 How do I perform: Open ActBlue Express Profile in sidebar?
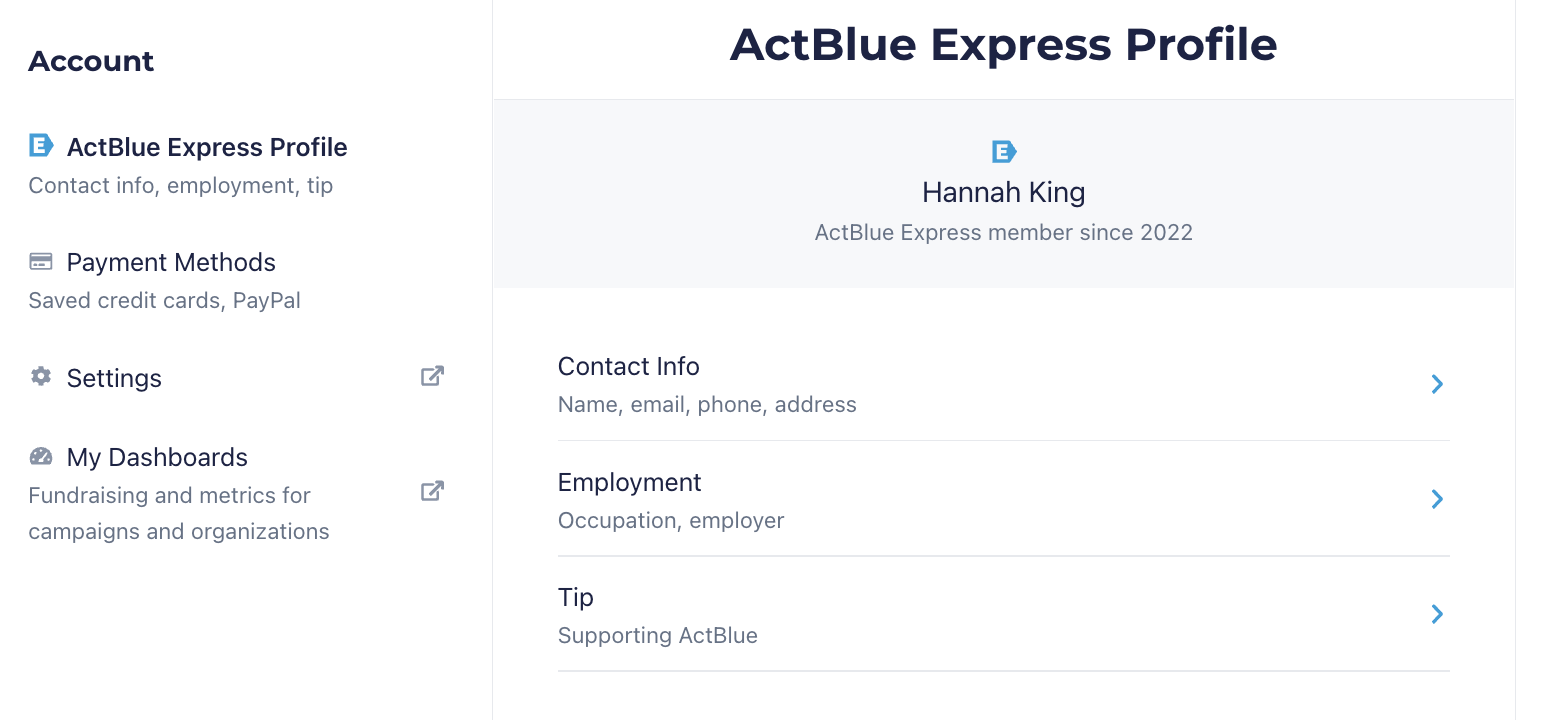click(x=207, y=147)
